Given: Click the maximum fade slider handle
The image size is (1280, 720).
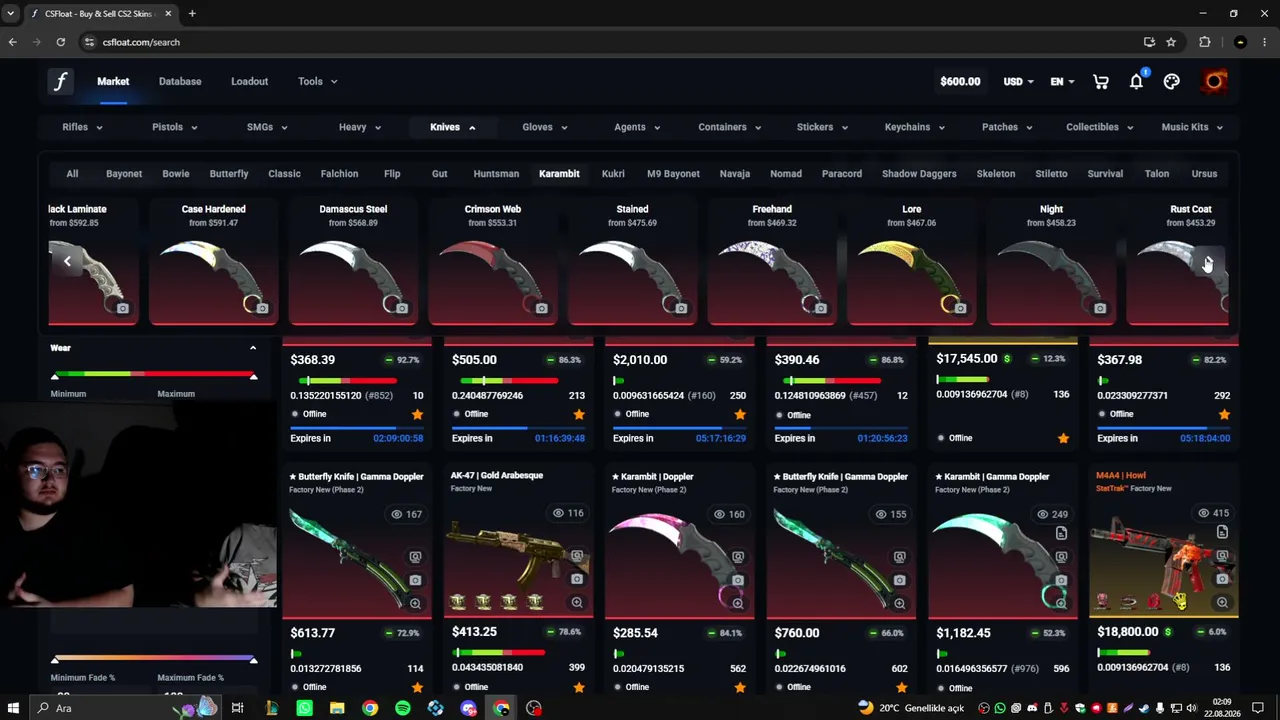Looking at the screenshot, I should point(253,660).
